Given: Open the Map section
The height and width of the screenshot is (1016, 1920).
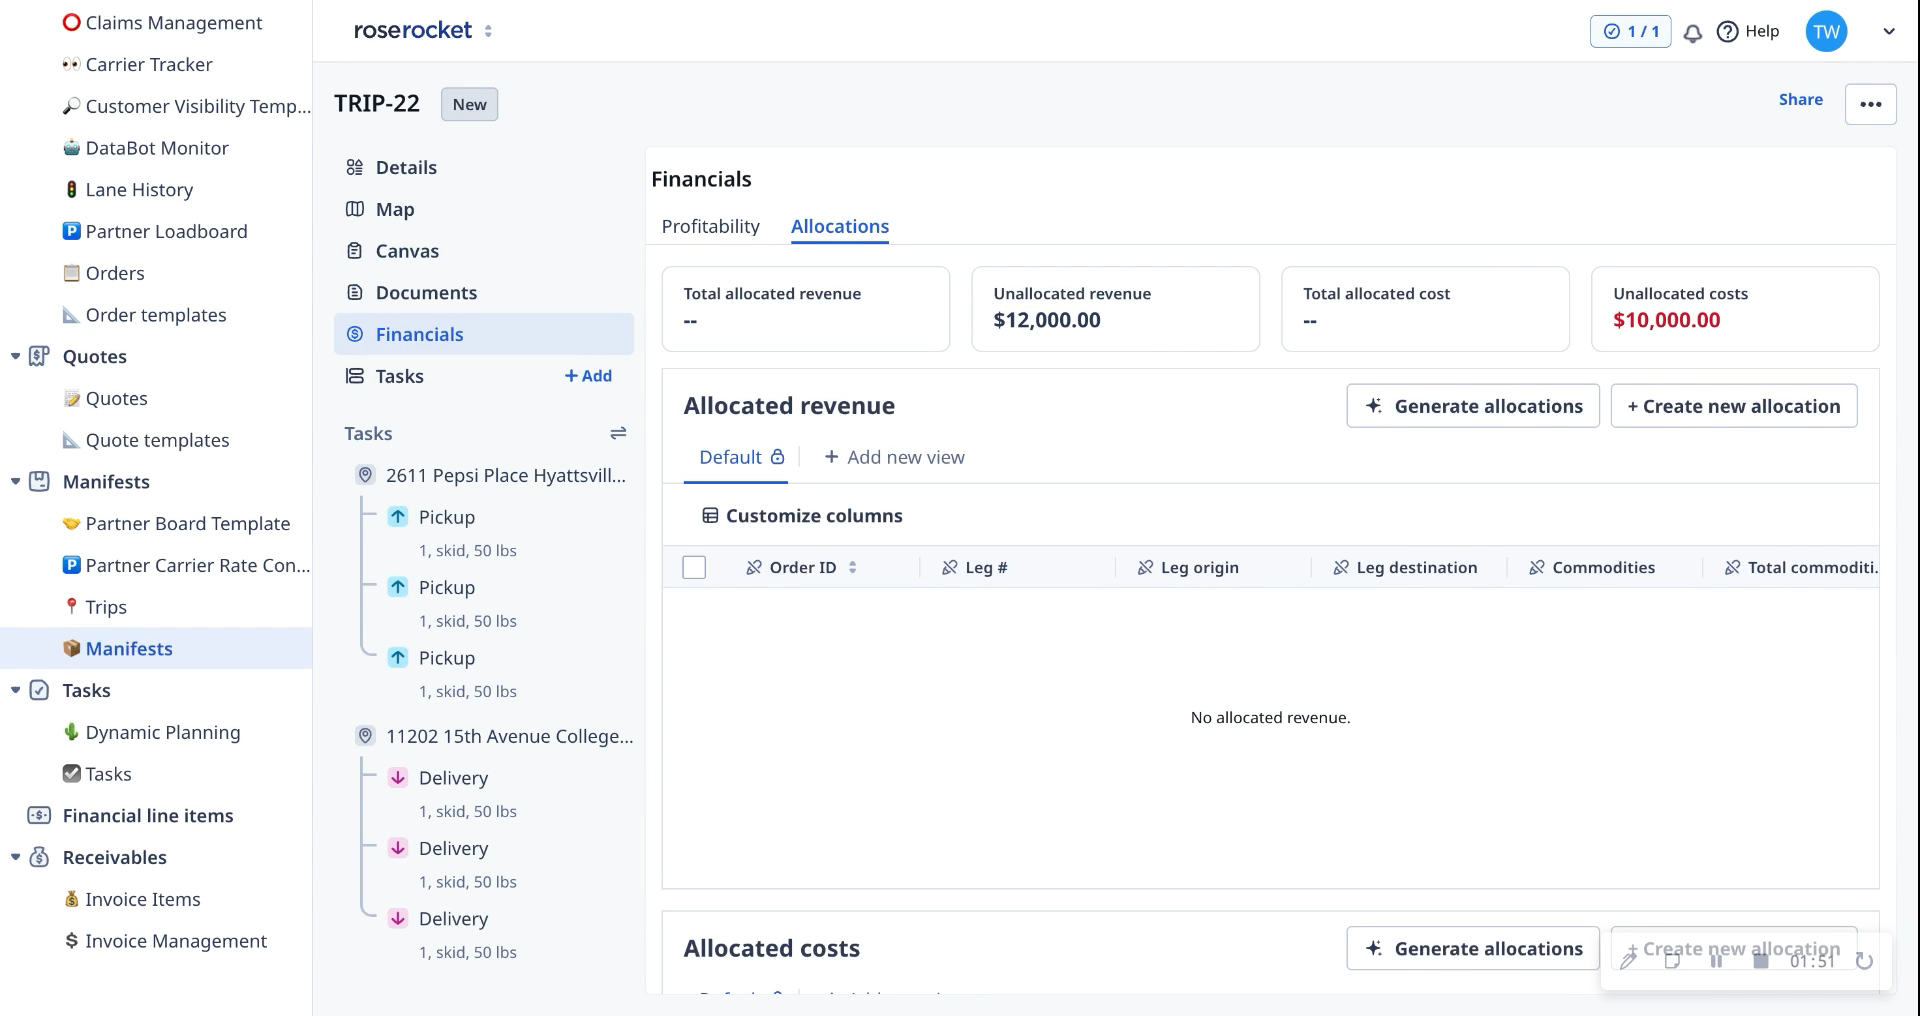Looking at the screenshot, I should [484, 209].
